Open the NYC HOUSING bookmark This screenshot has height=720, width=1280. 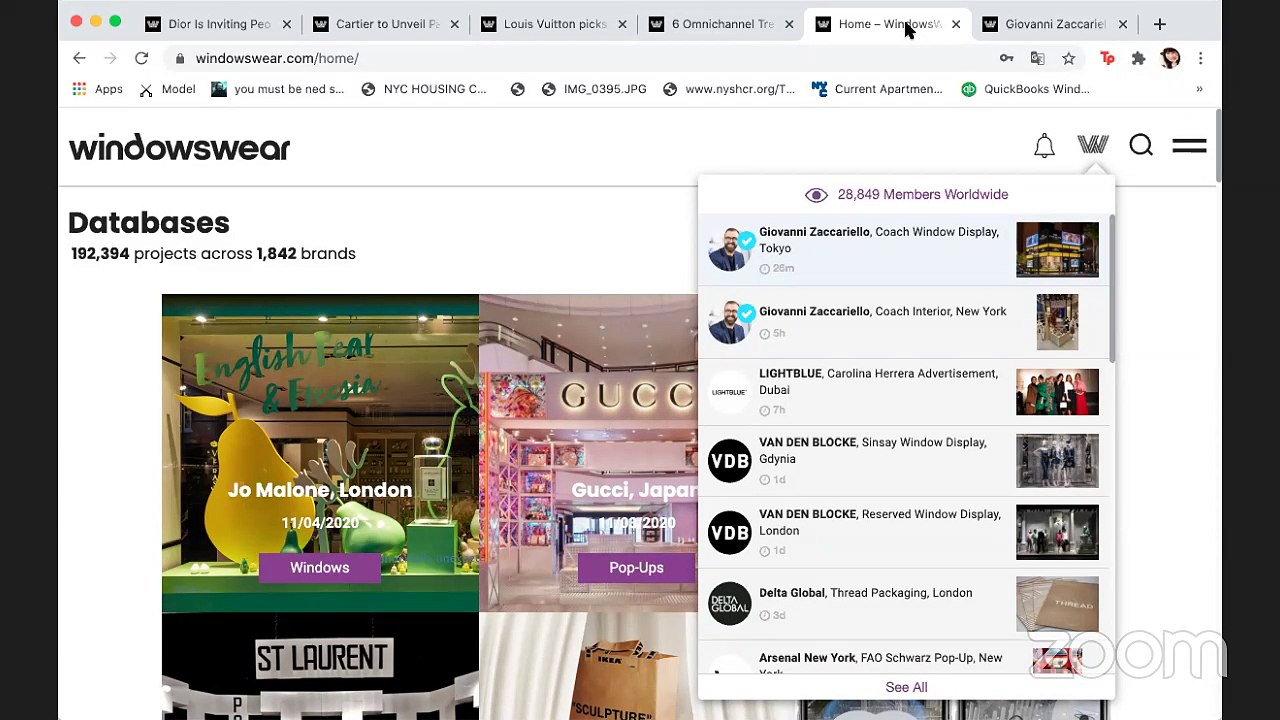[x=424, y=89]
